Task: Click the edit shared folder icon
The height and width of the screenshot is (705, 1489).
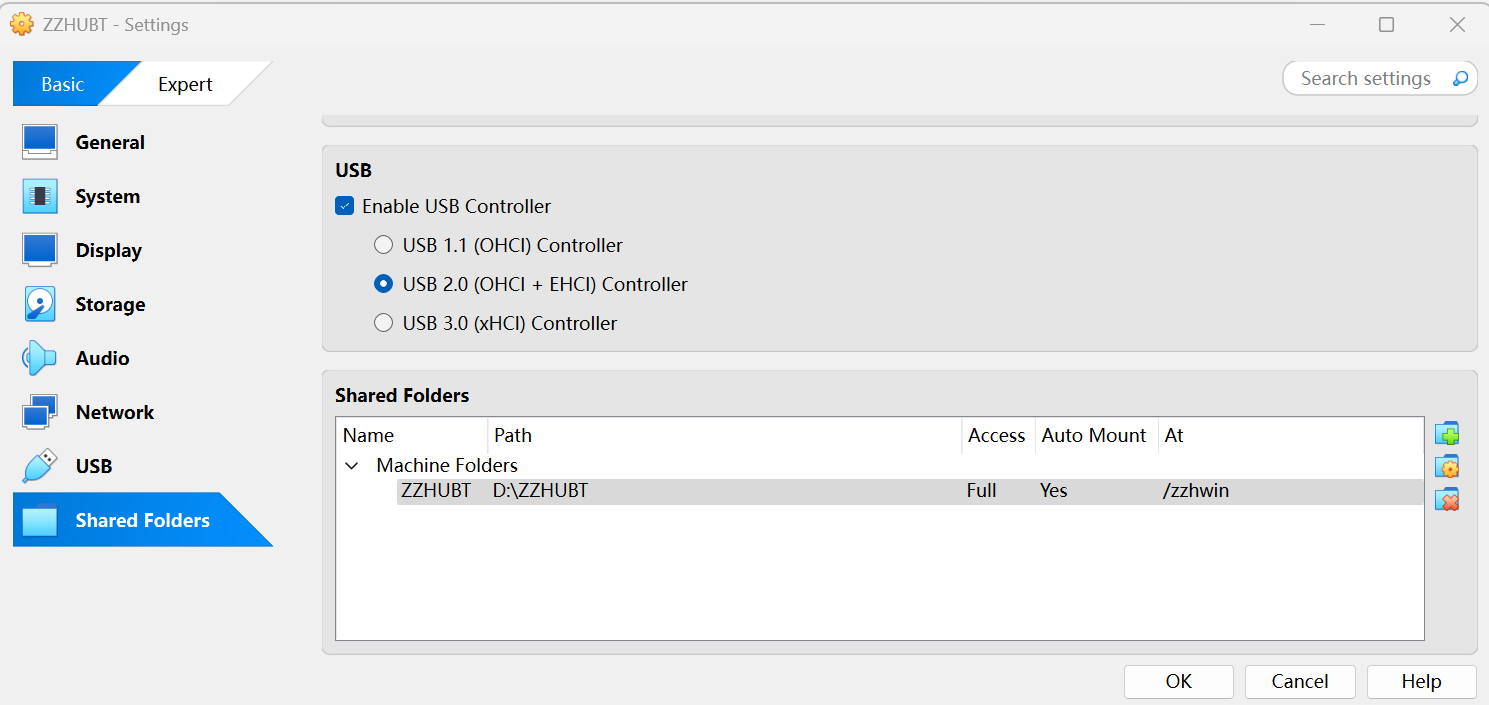Action: click(1446, 467)
